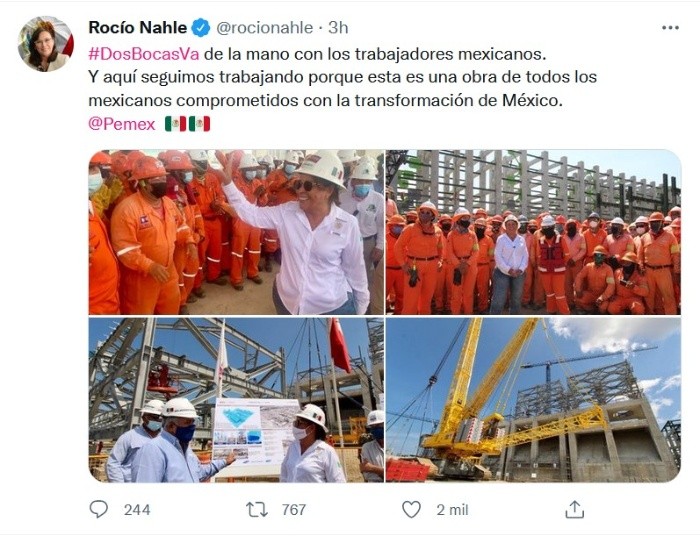700x536 pixels.
Task: Click the reply speech bubble icon
Action: pos(99,509)
